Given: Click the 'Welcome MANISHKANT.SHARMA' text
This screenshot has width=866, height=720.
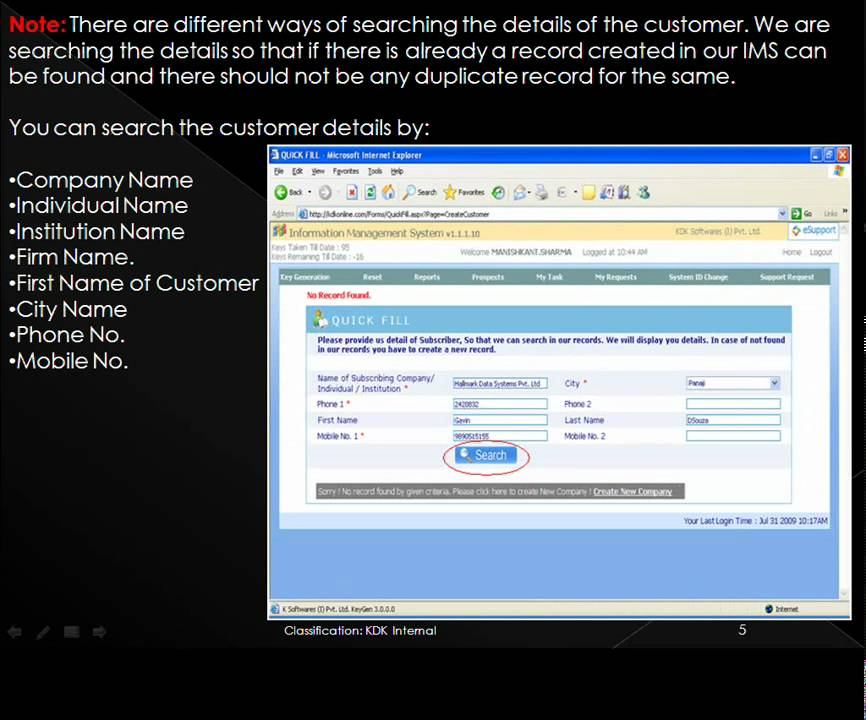Looking at the screenshot, I should tap(515, 252).
